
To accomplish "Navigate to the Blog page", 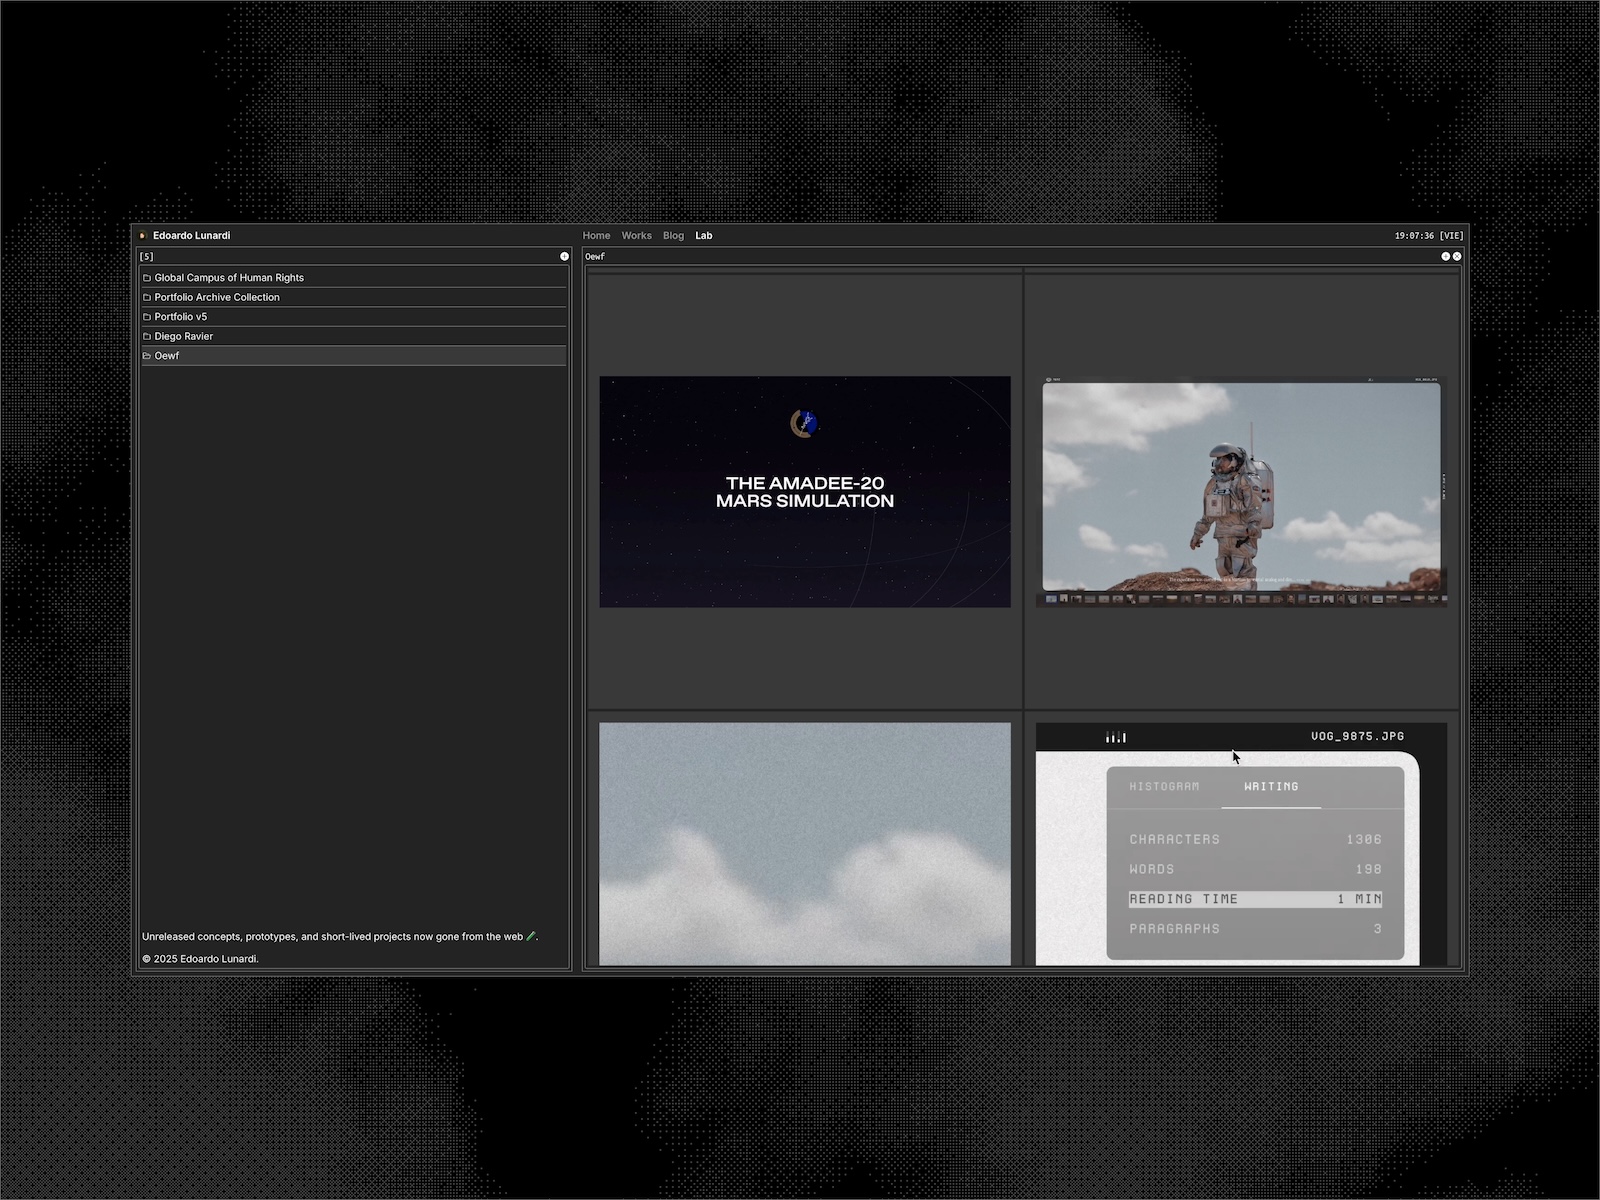I will [673, 236].
